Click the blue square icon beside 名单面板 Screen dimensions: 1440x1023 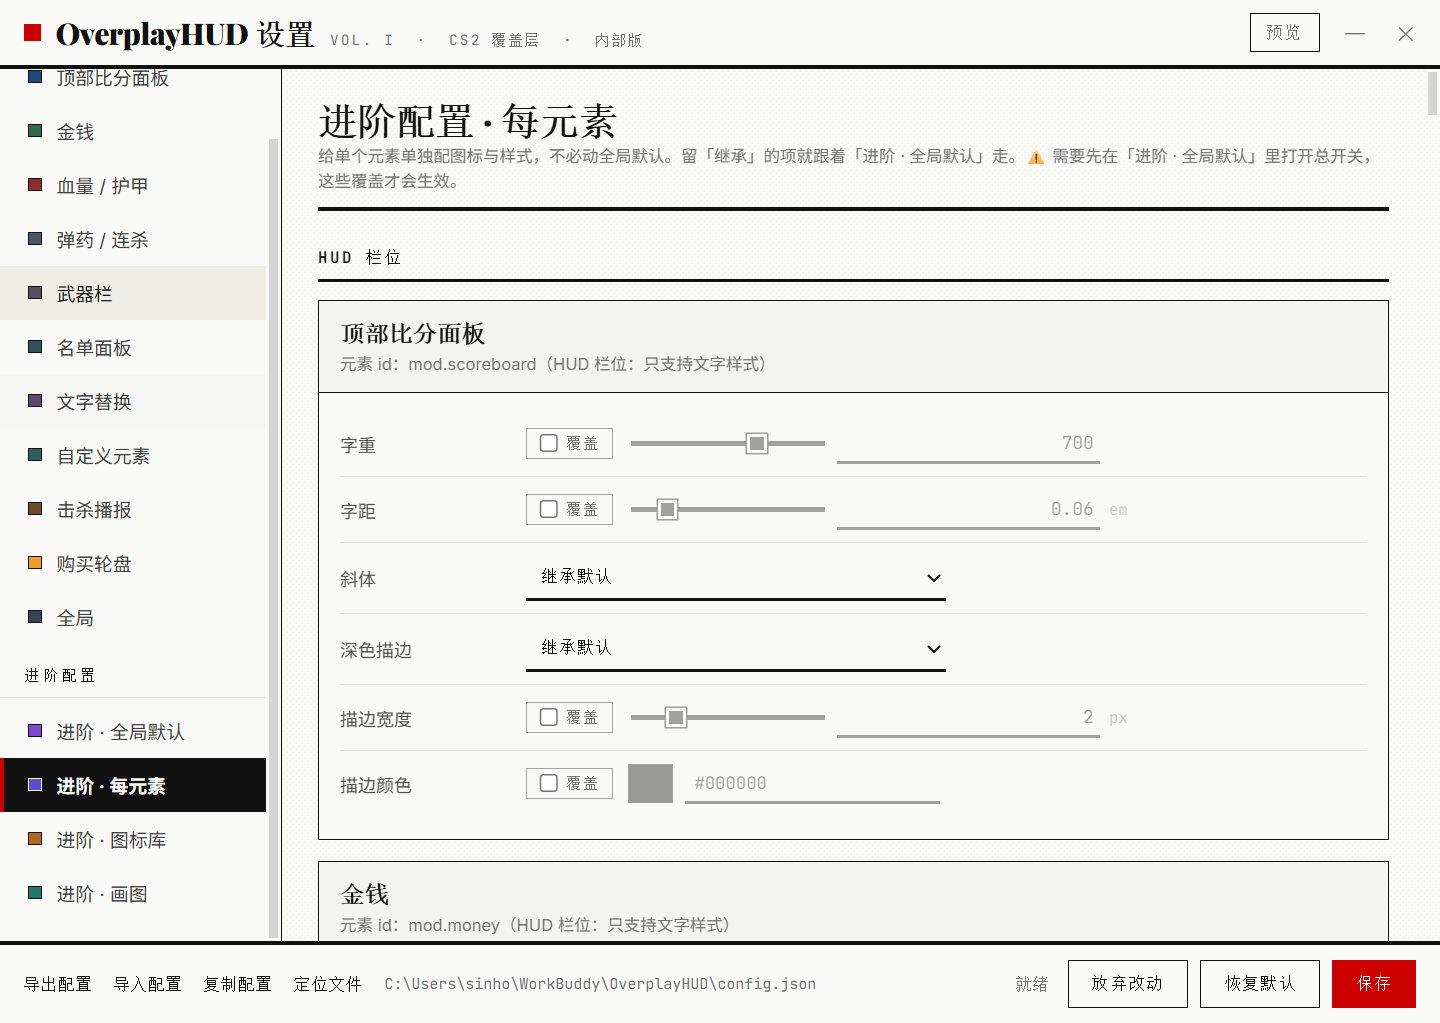(35, 346)
